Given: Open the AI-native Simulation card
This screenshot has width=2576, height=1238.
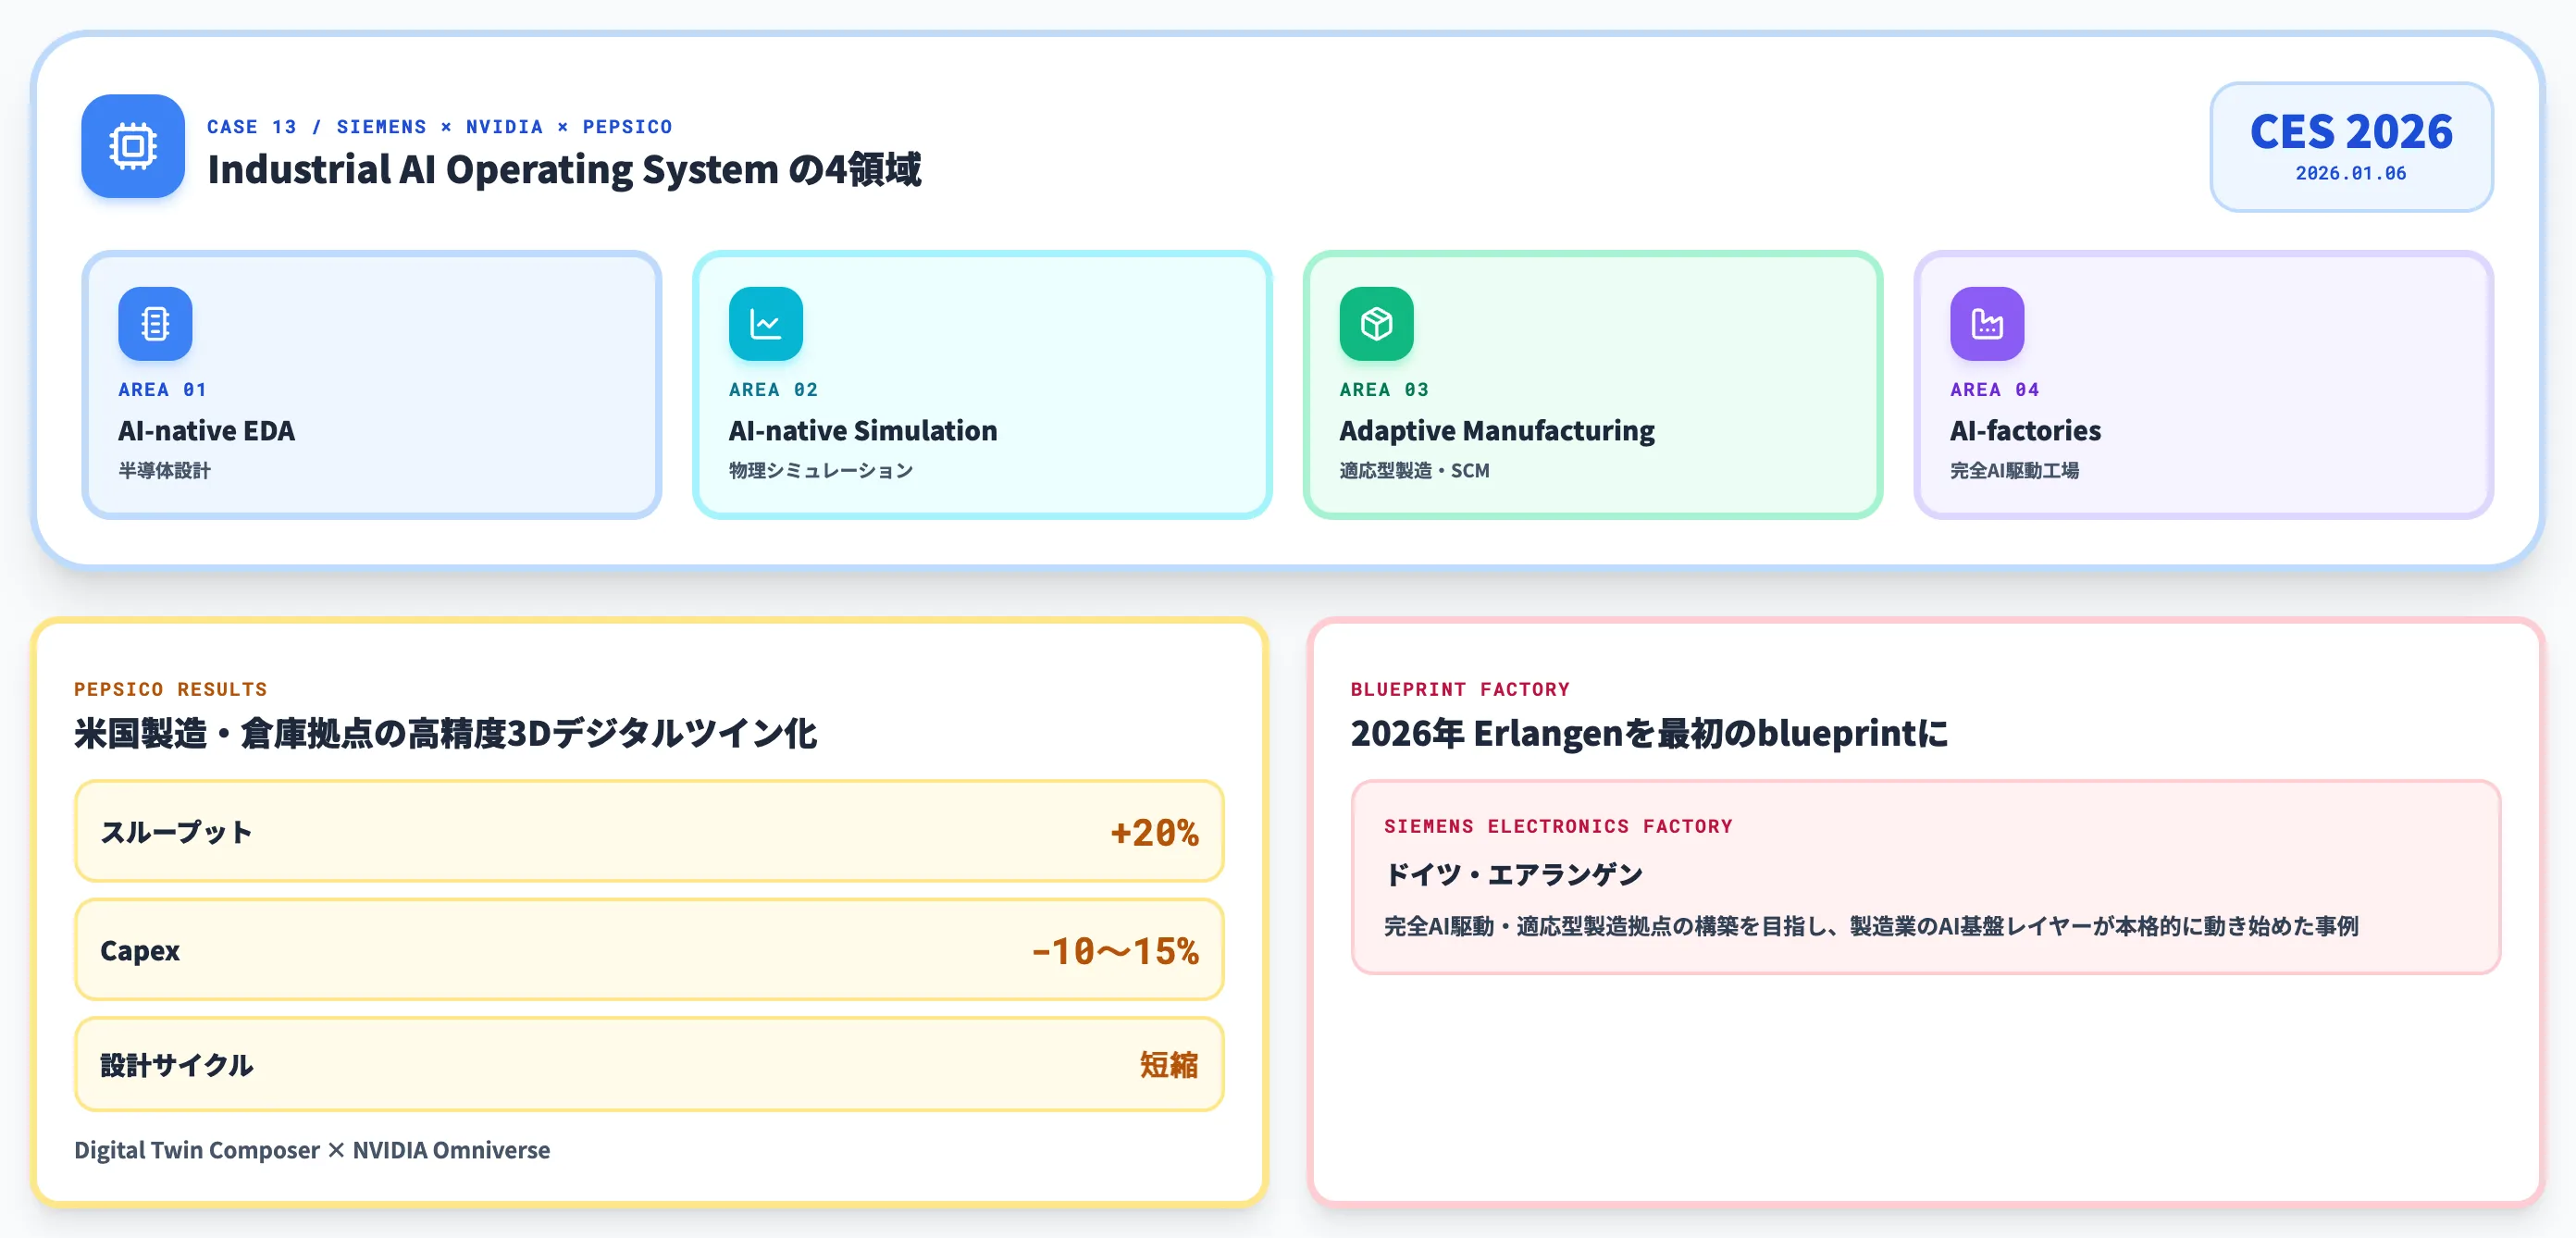Looking at the screenshot, I should (982, 384).
